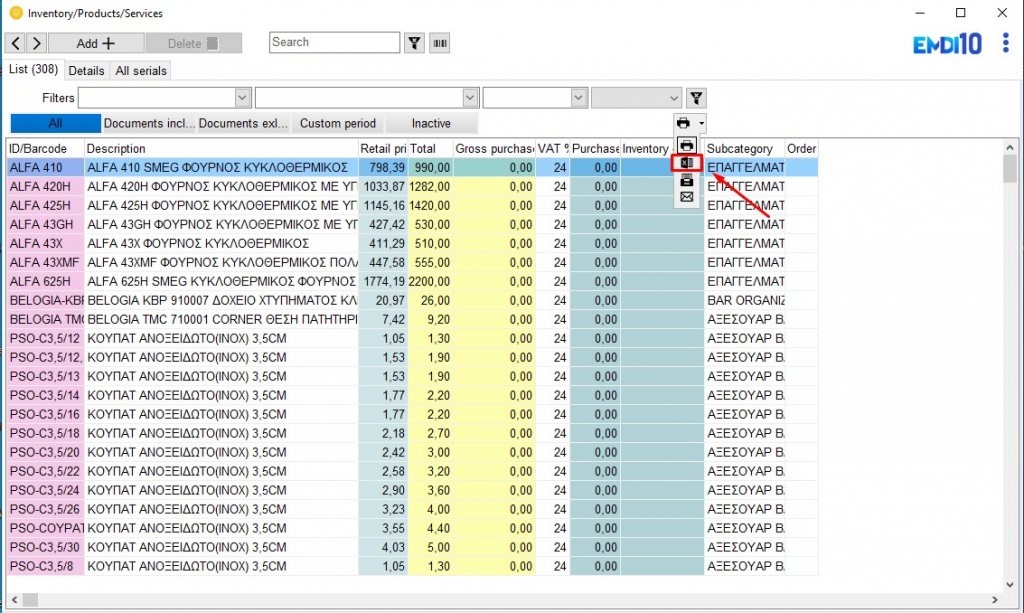
Task: Click the printer icon above the table
Action: click(683, 123)
